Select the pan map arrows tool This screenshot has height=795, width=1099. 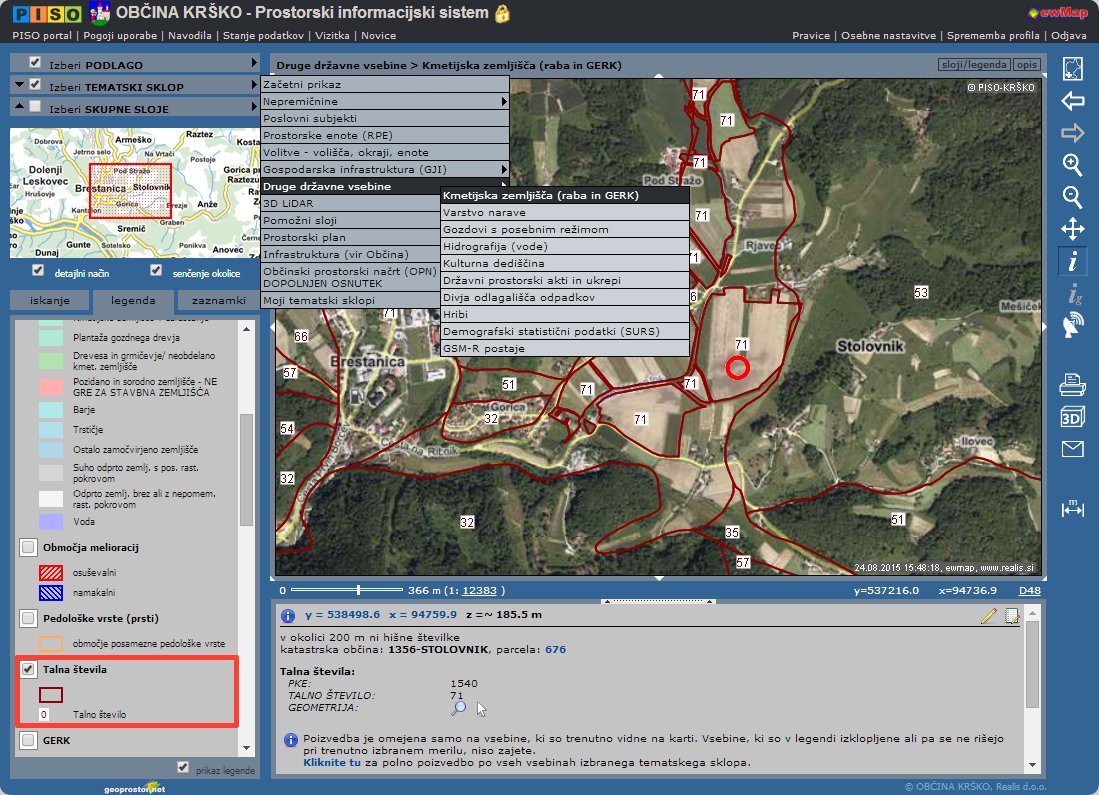1072,229
